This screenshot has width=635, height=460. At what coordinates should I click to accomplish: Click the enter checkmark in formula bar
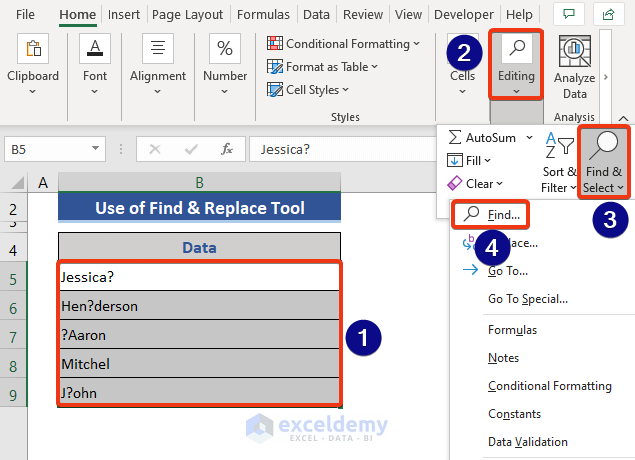click(x=191, y=149)
